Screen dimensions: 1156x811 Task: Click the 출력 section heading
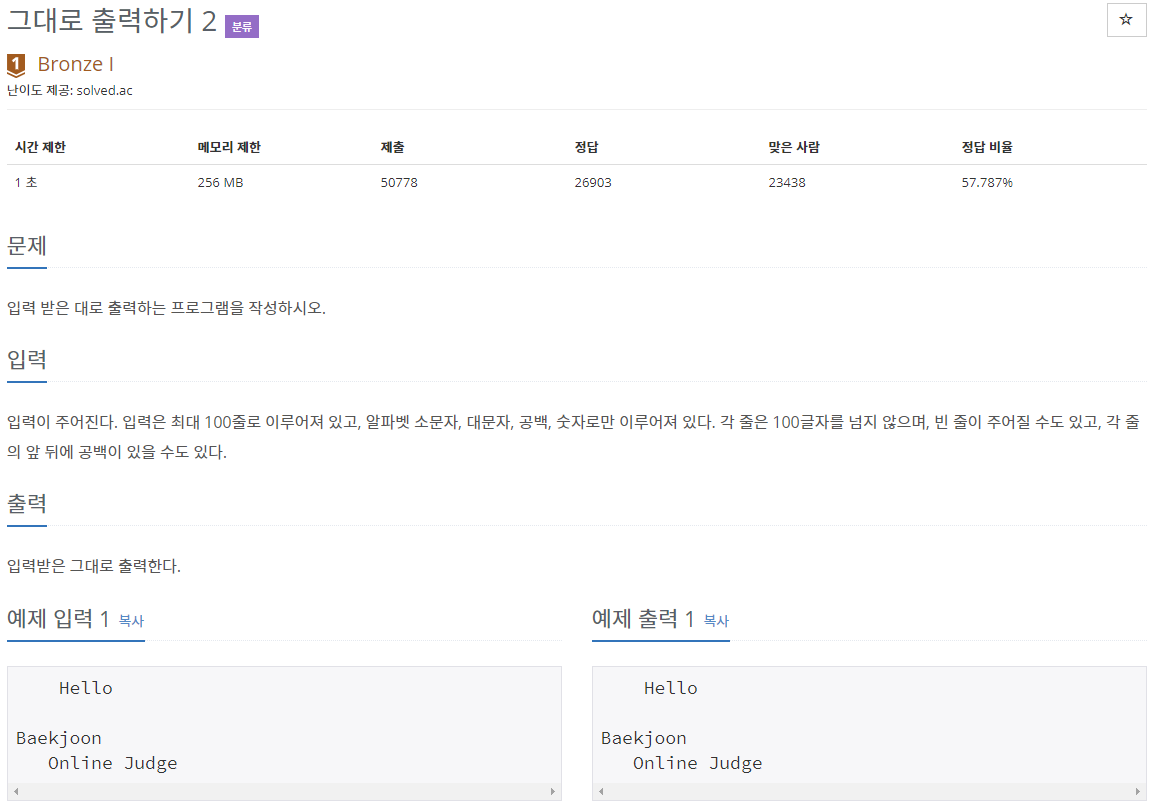click(27, 504)
